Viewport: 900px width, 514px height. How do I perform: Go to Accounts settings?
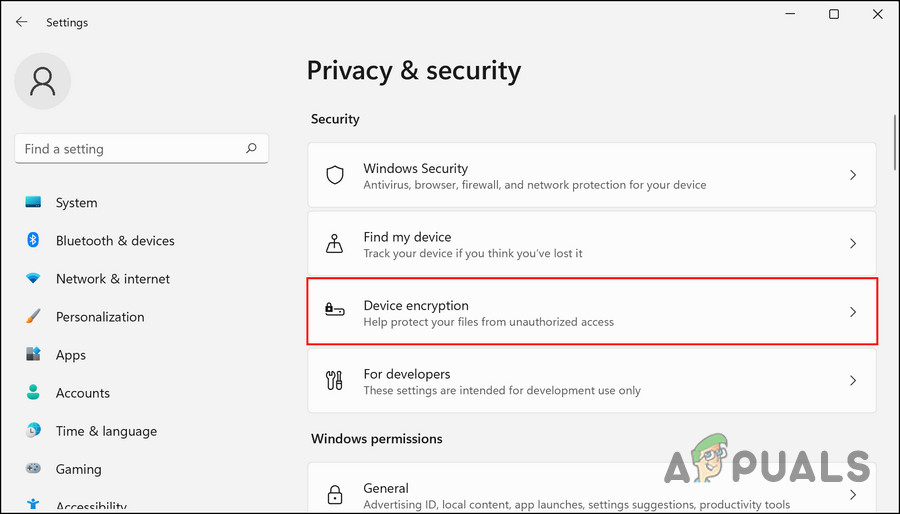[x=82, y=393]
